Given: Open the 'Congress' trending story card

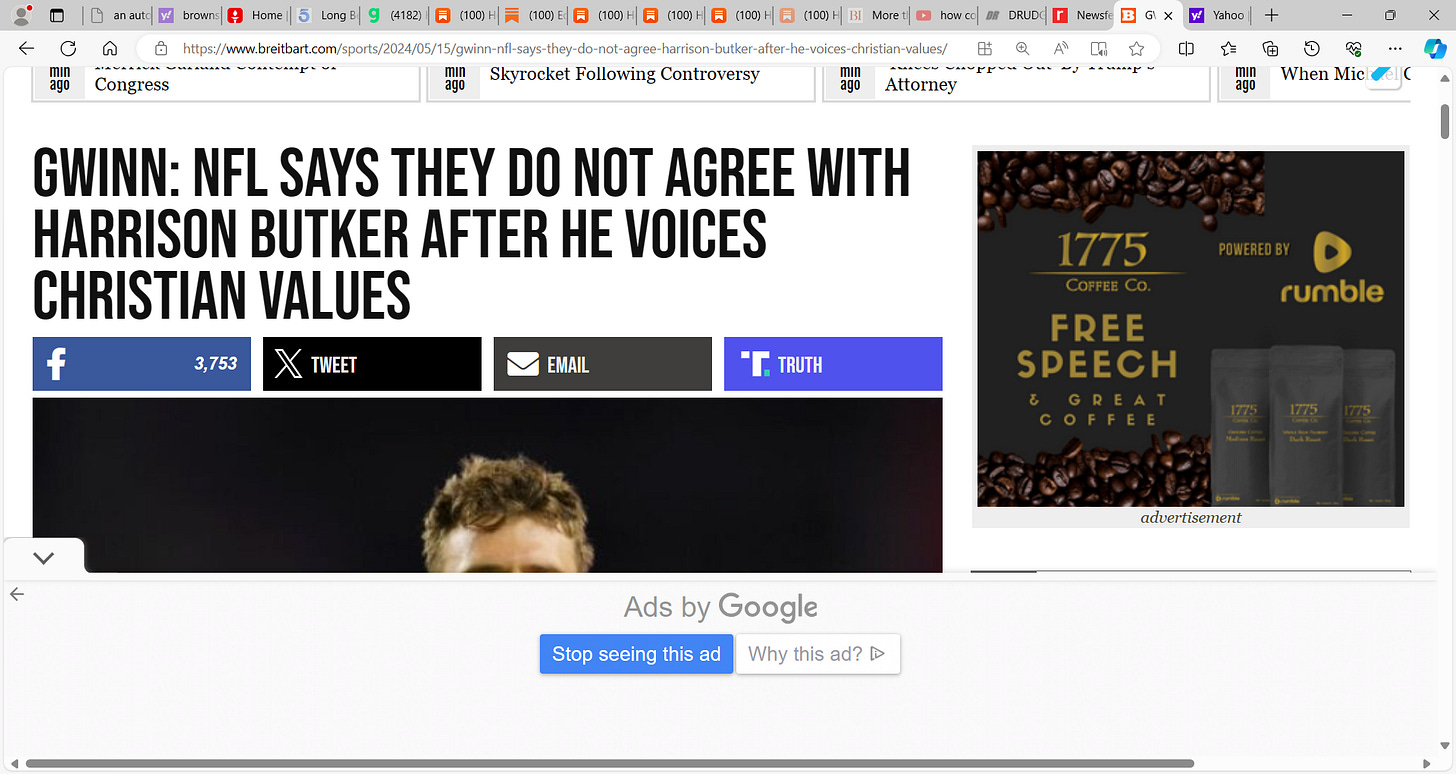Looking at the screenshot, I should [226, 83].
